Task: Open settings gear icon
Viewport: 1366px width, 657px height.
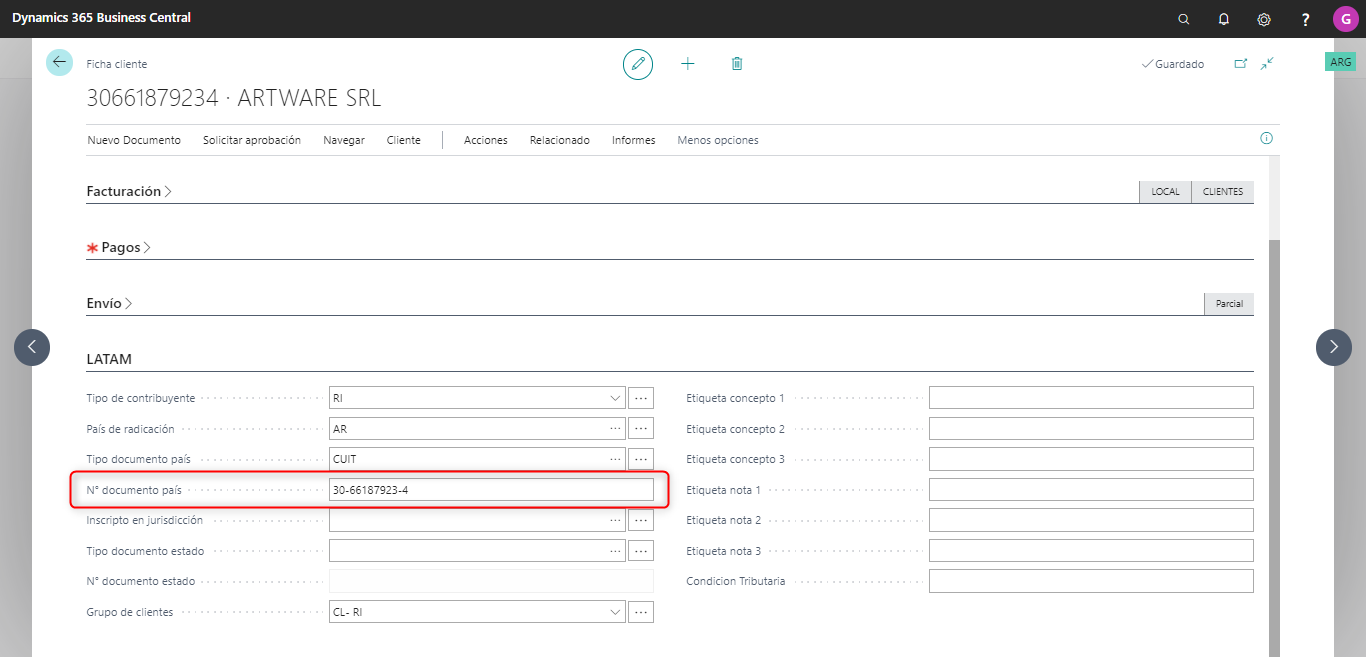Action: coord(1264,19)
